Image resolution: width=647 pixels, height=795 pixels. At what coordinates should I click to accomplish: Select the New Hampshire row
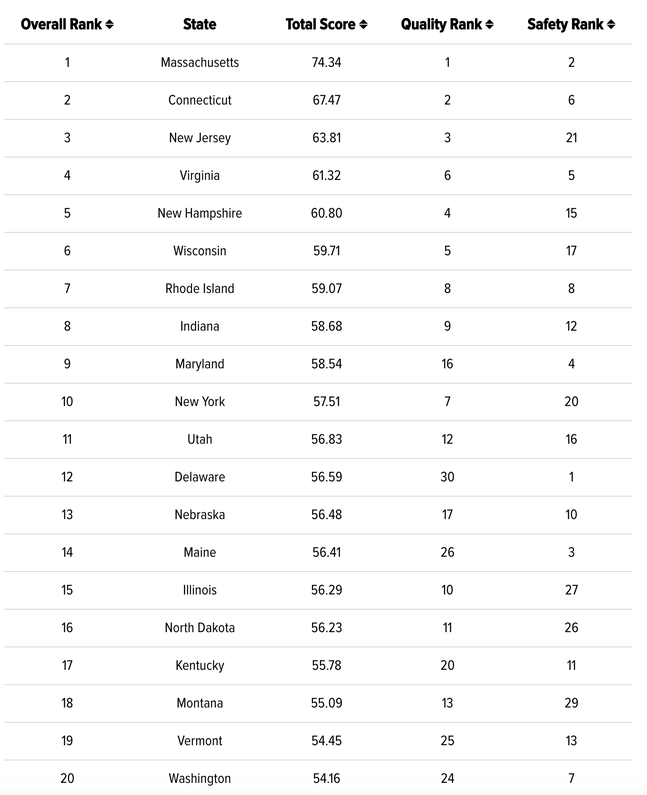pos(318,213)
